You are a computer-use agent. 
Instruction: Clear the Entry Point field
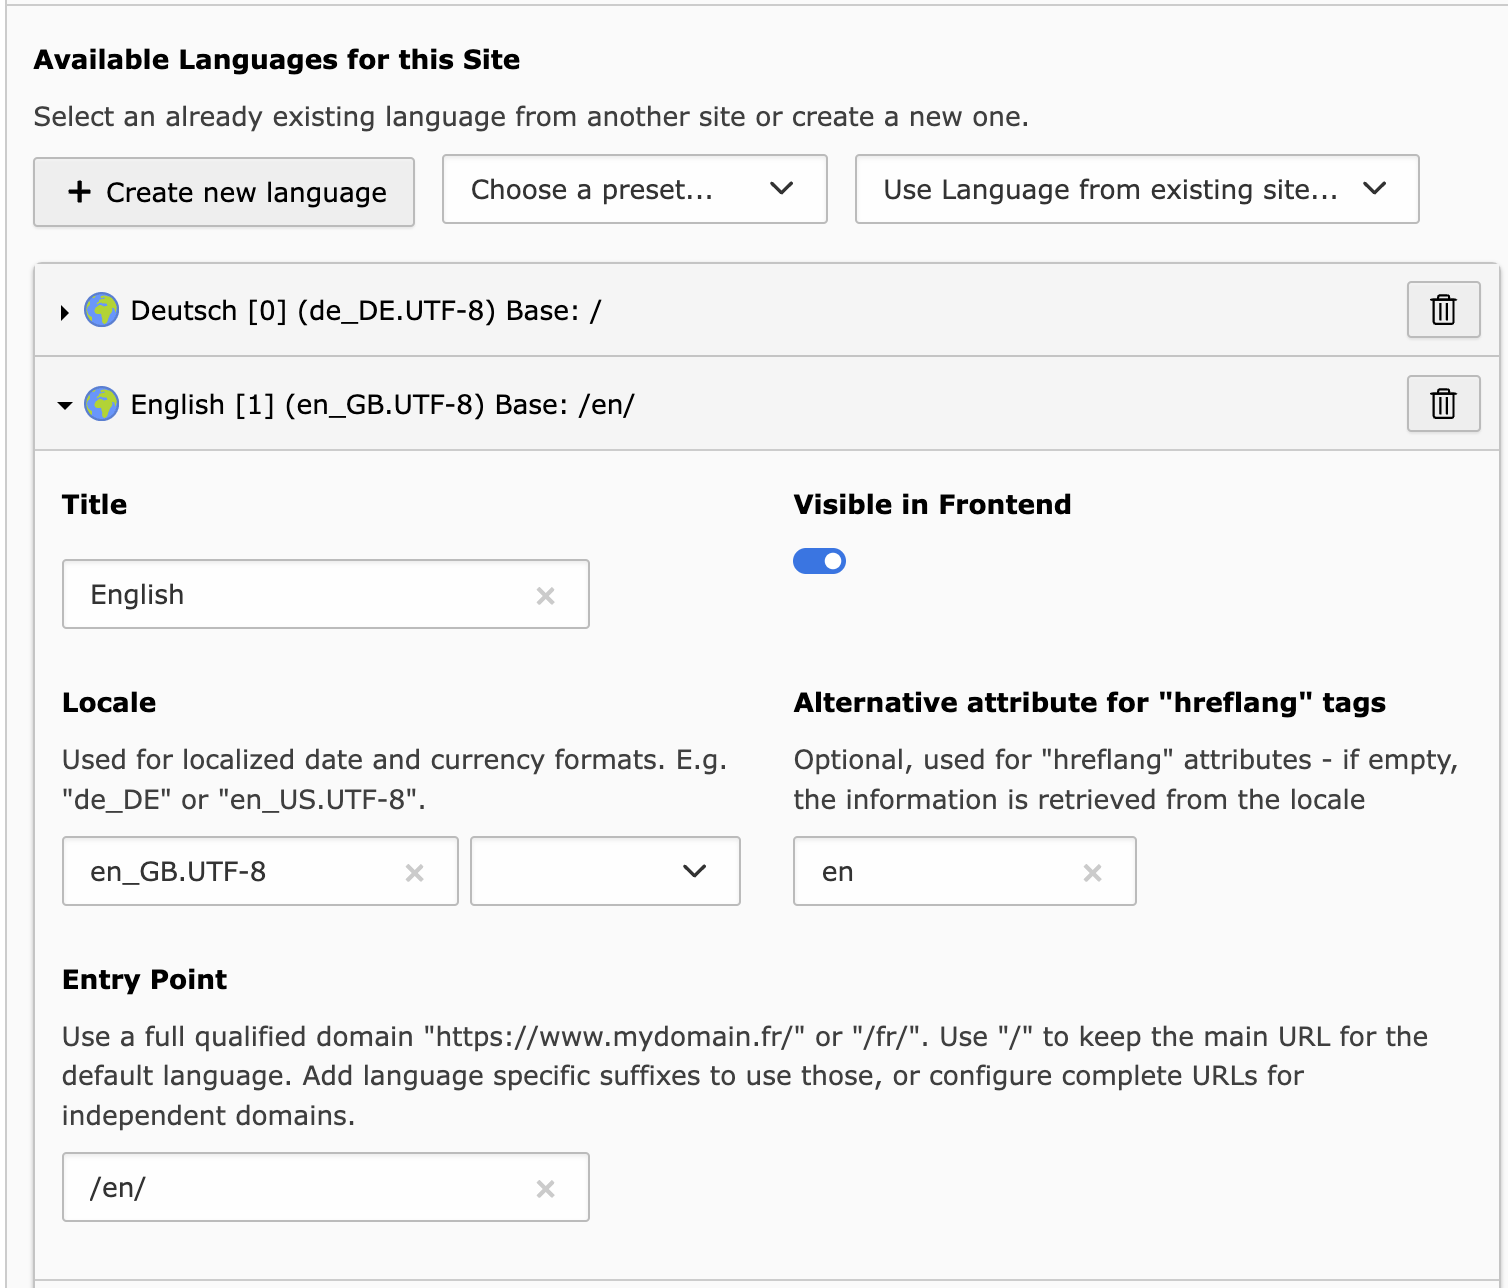(545, 1189)
